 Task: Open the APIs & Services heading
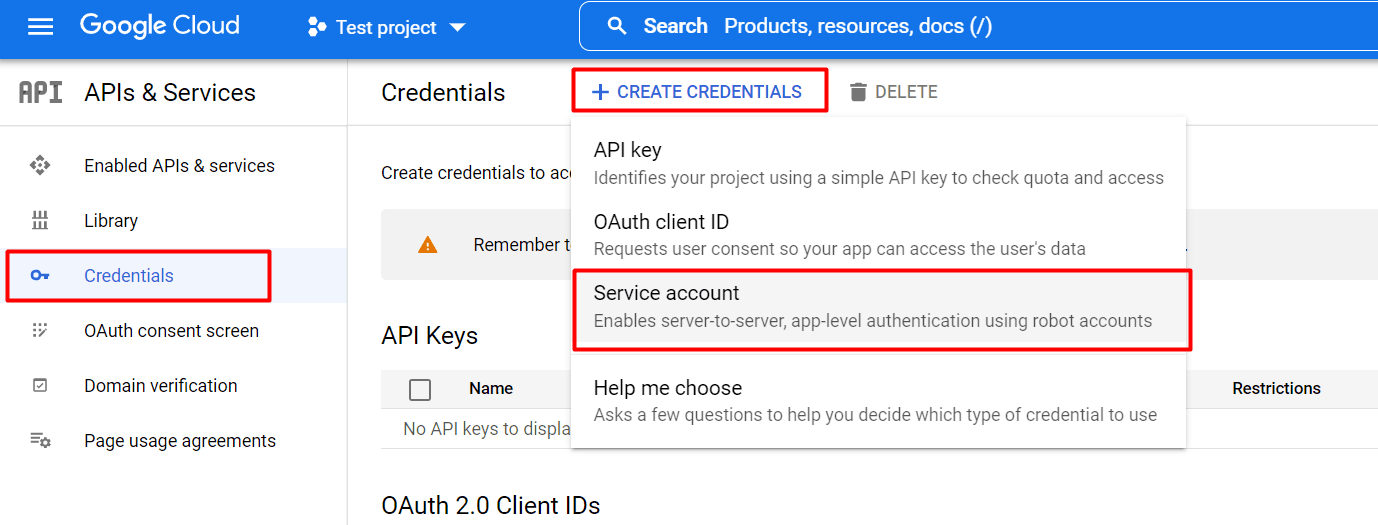point(170,93)
